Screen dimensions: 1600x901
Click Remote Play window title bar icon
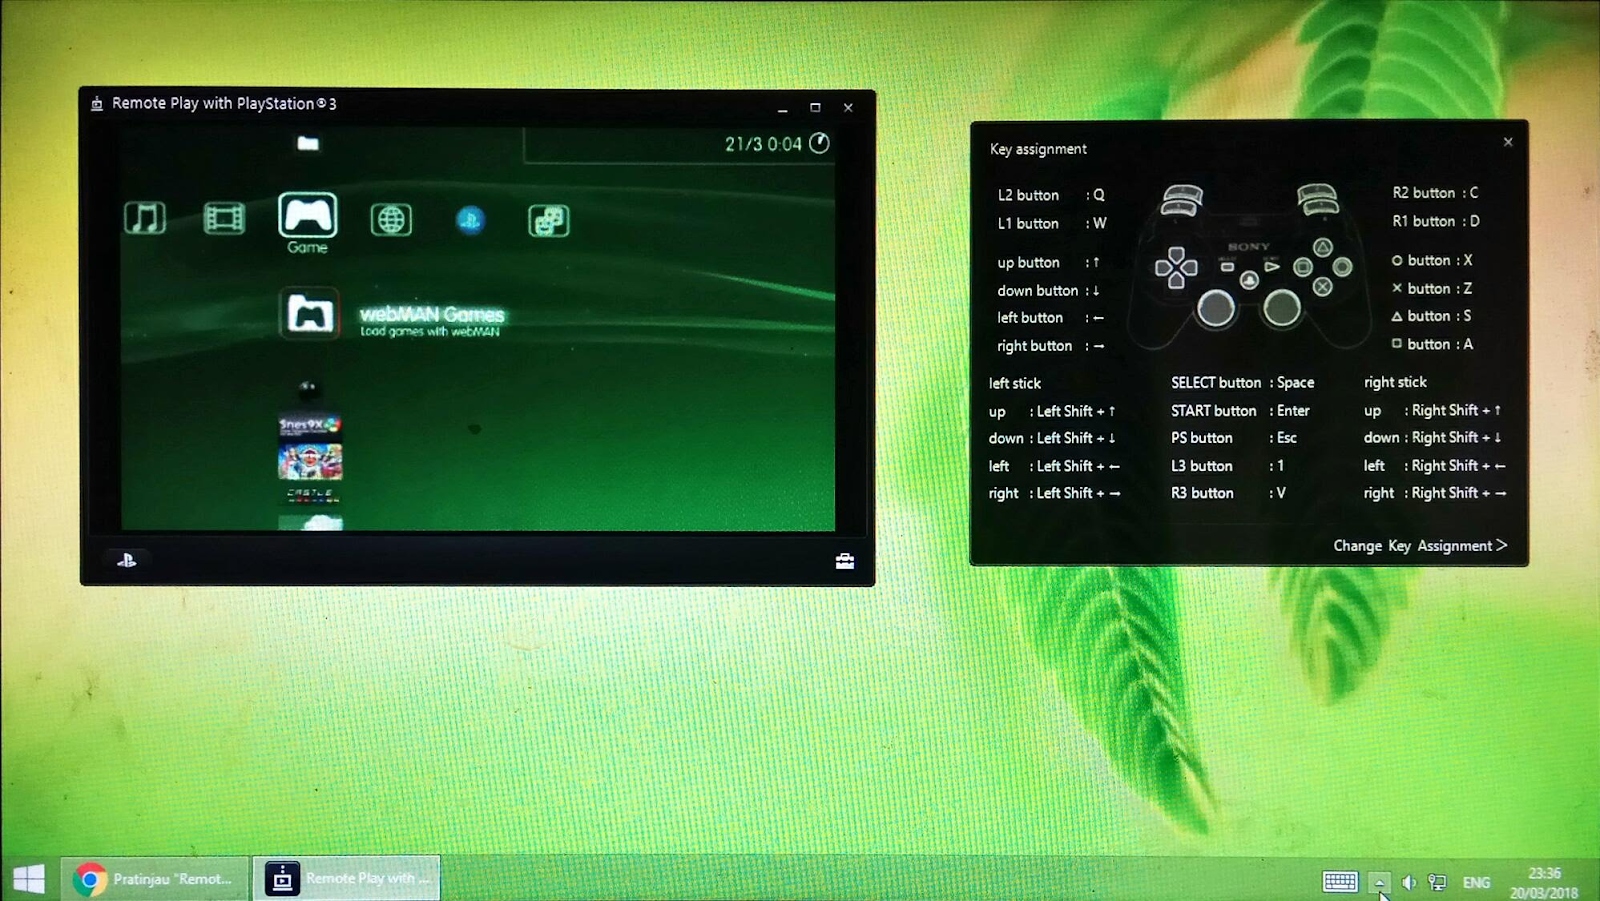click(x=97, y=103)
